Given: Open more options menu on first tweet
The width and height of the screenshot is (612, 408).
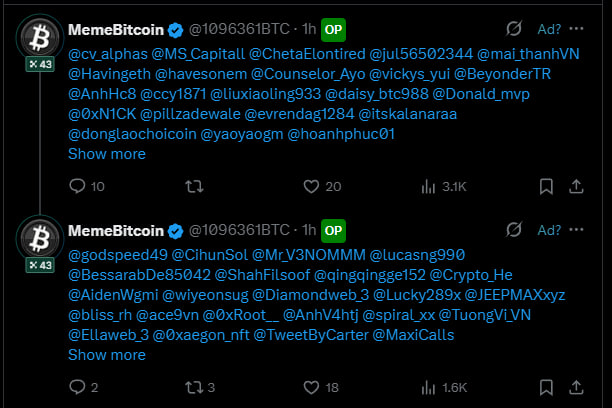Looking at the screenshot, I should click(x=576, y=29).
